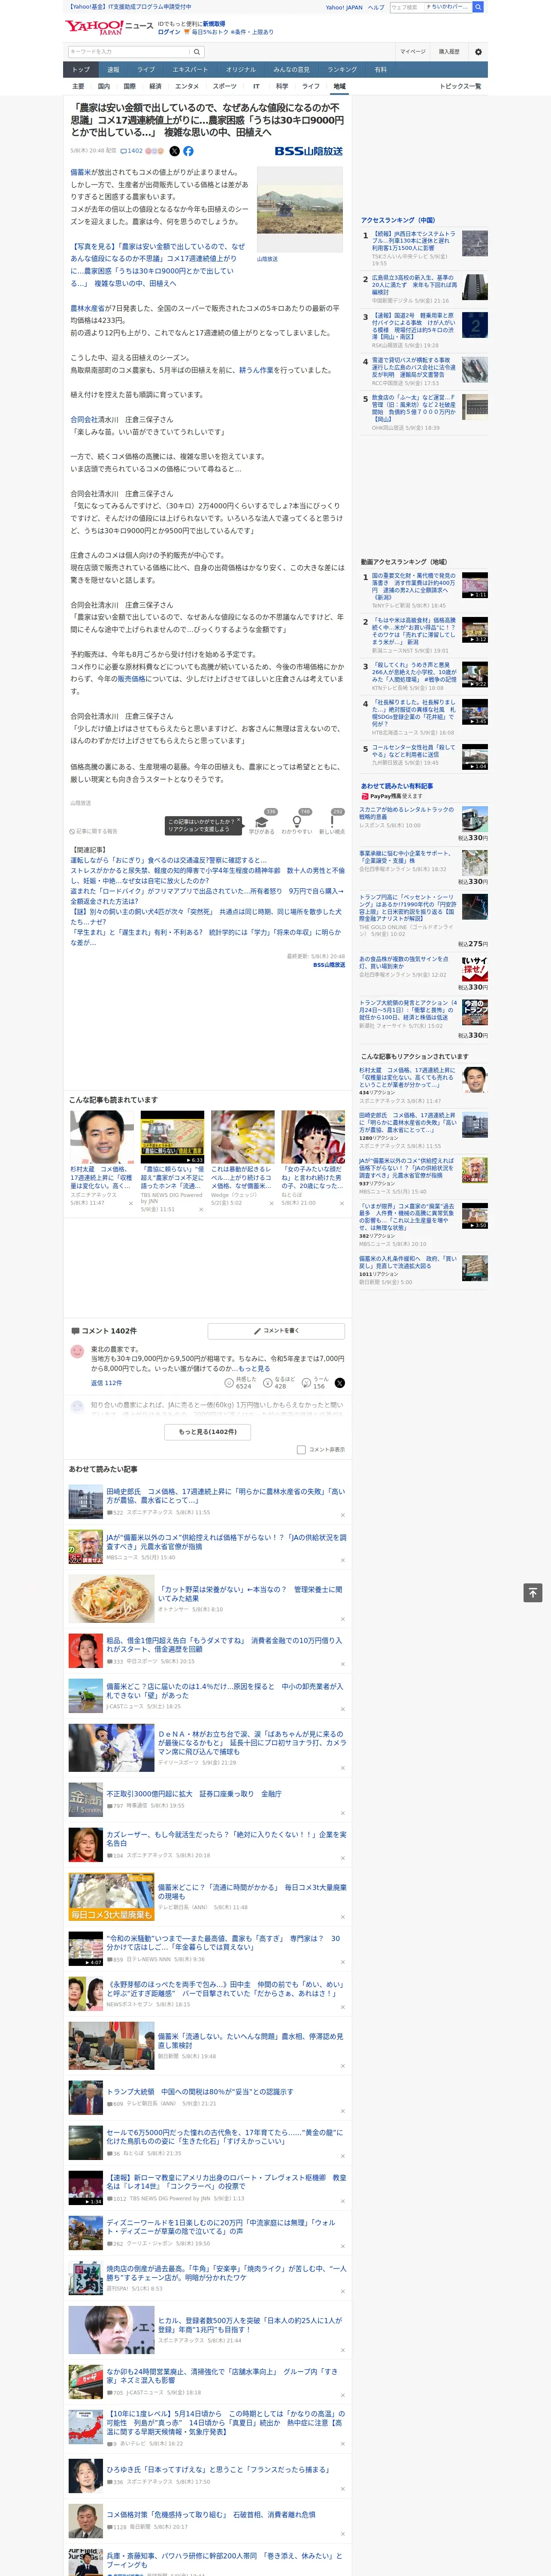Open the ライブ main navigation tab
Viewport: 551px width, 2576px height.
coord(146,70)
